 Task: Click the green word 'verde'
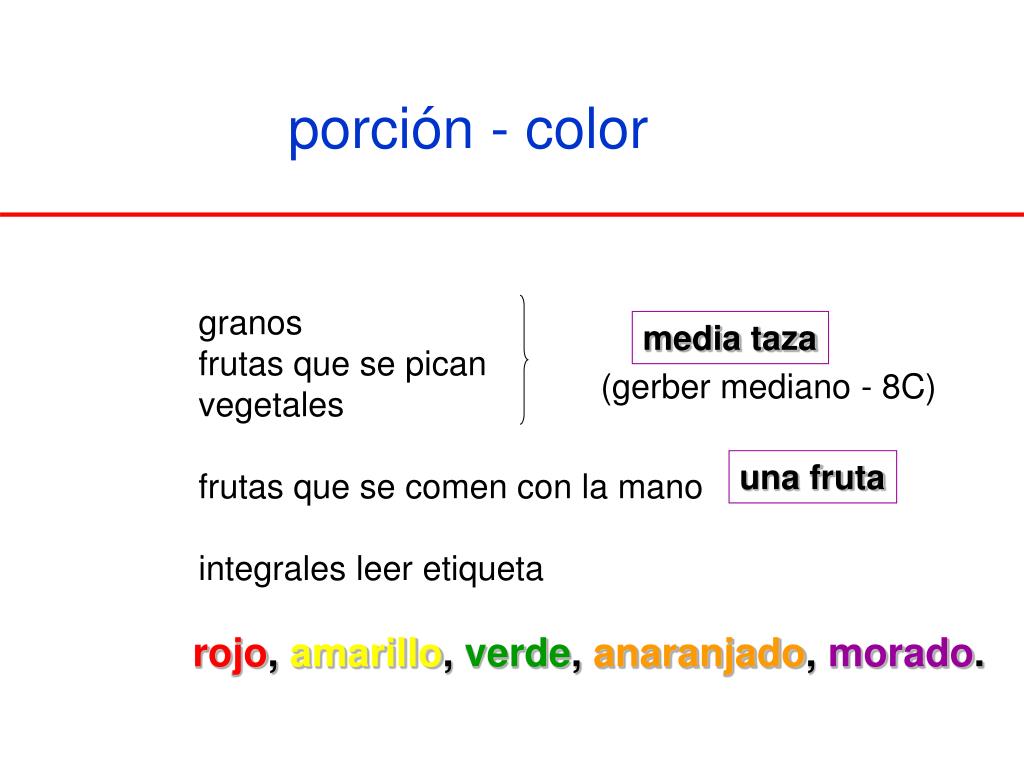518,654
